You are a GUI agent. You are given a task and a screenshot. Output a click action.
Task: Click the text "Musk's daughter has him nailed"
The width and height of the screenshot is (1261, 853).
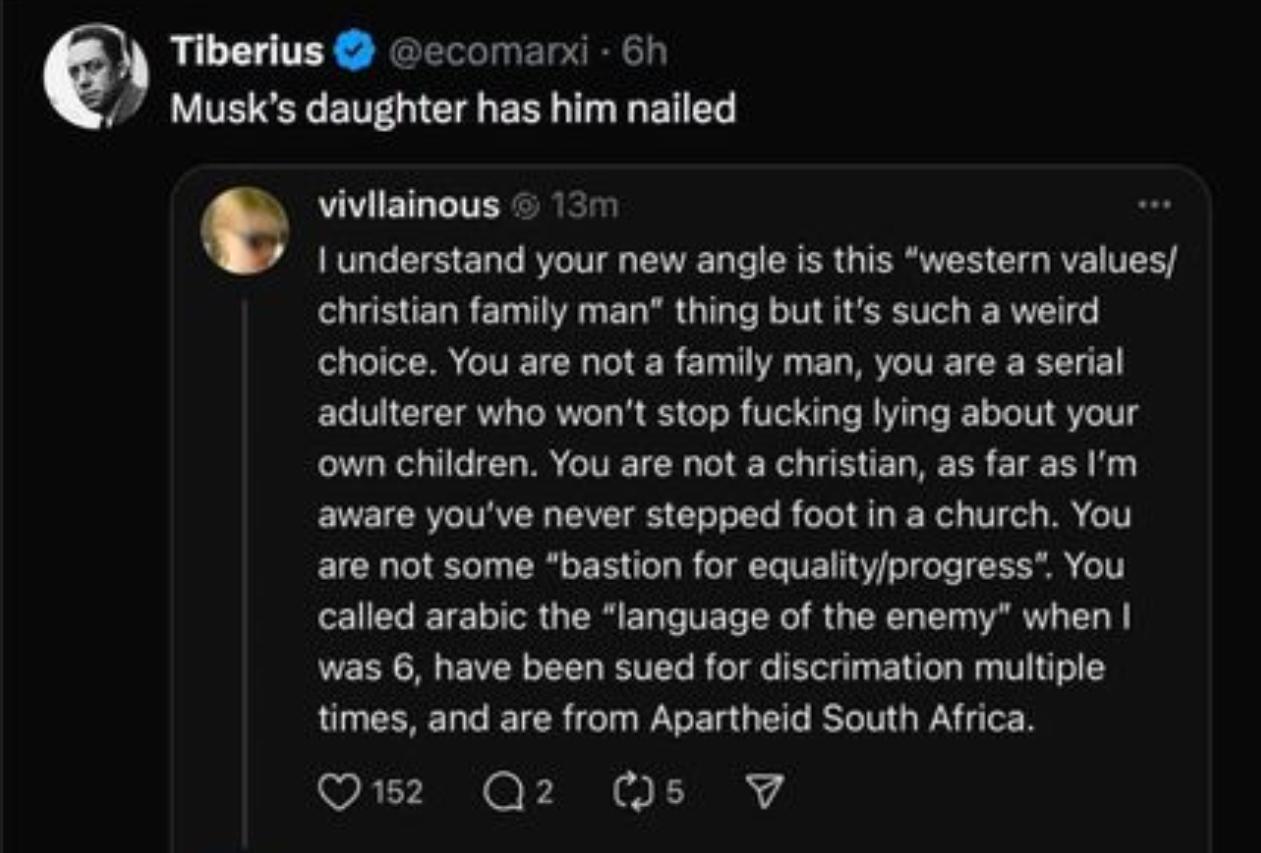point(452,107)
